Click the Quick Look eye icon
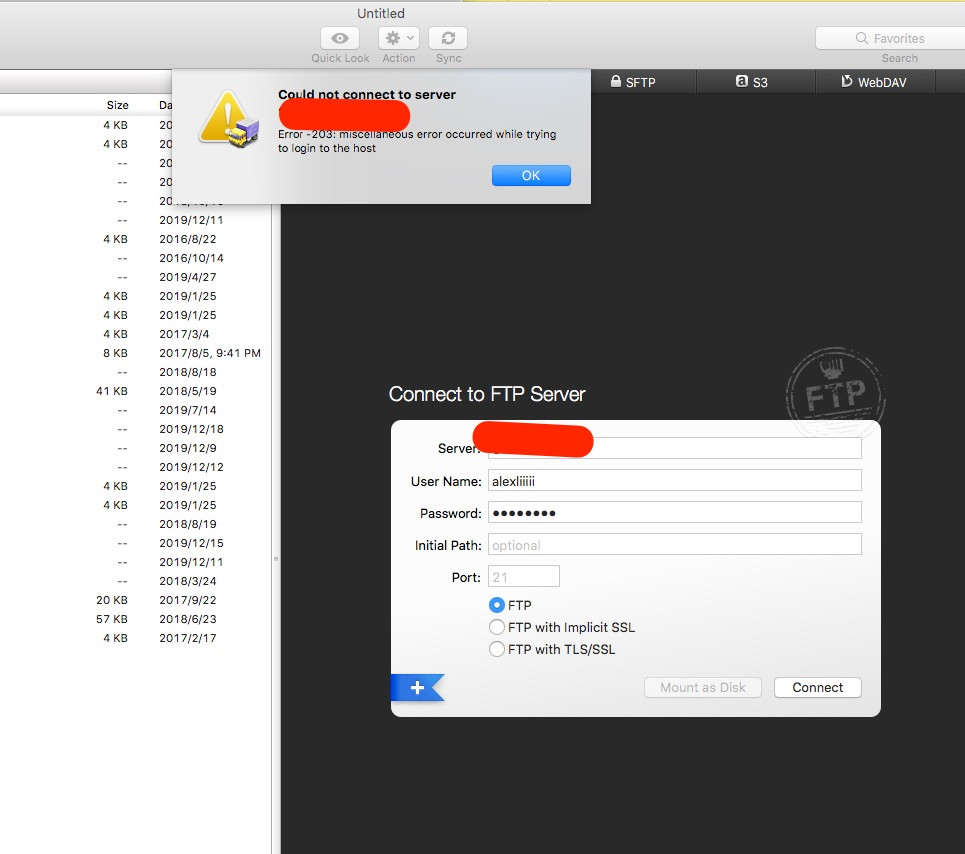Viewport: 965px width, 854px height. pos(340,38)
